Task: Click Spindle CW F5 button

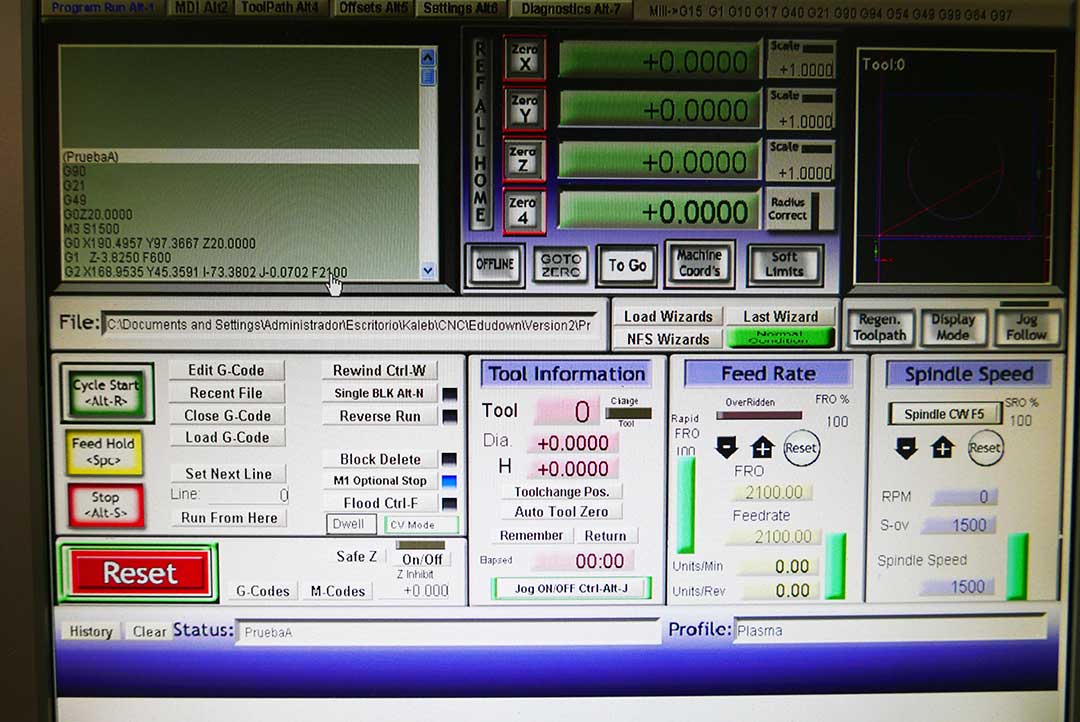Action: [x=944, y=414]
